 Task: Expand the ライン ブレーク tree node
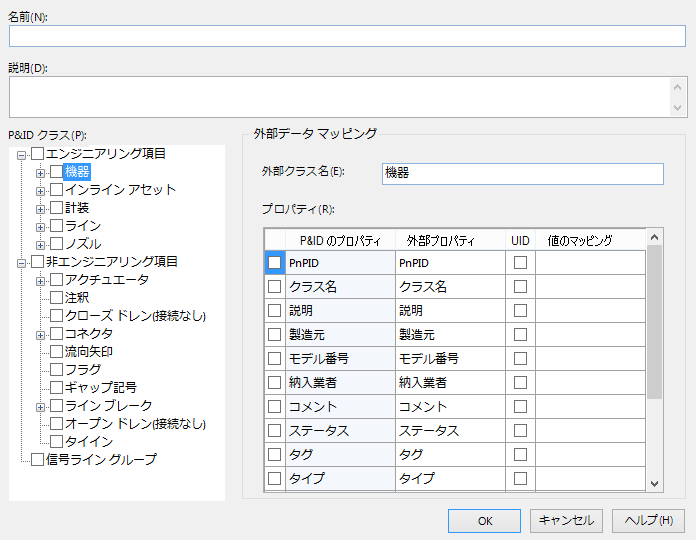[x=41, y=406]
